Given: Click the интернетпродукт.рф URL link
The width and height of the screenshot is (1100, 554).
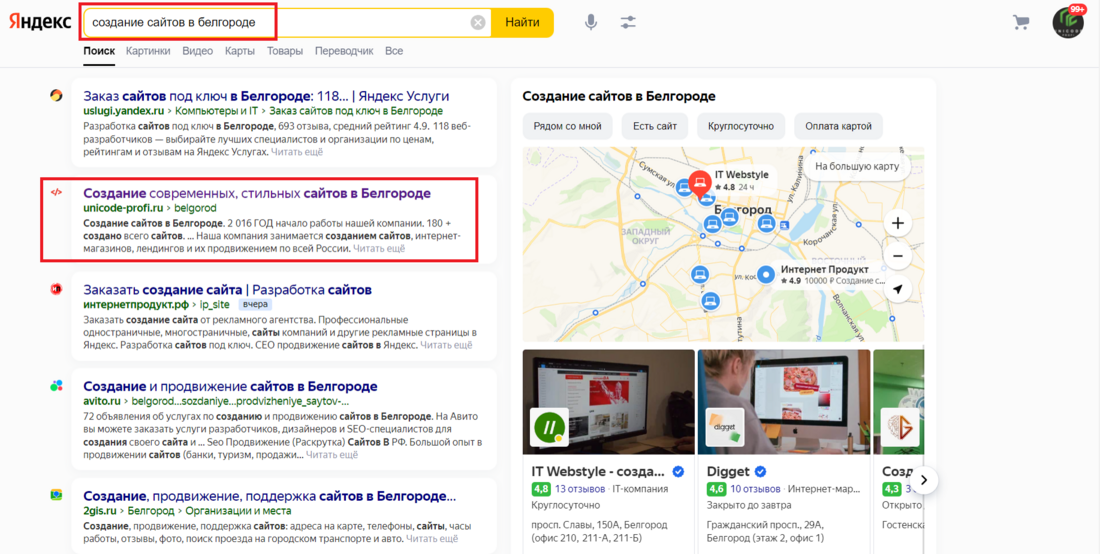Looking at the screenshot, I should coord(135,304).
